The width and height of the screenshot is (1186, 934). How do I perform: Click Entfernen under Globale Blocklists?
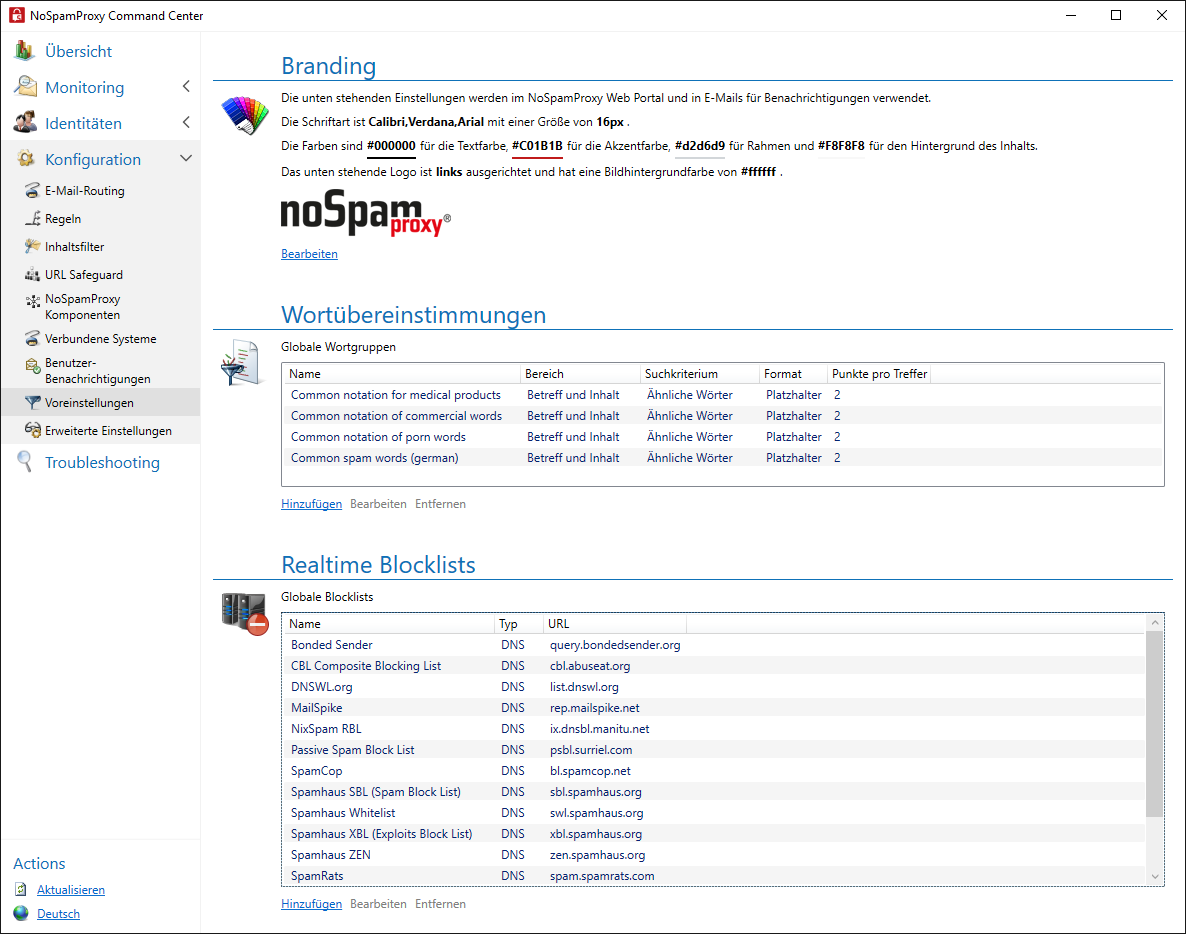440,904
